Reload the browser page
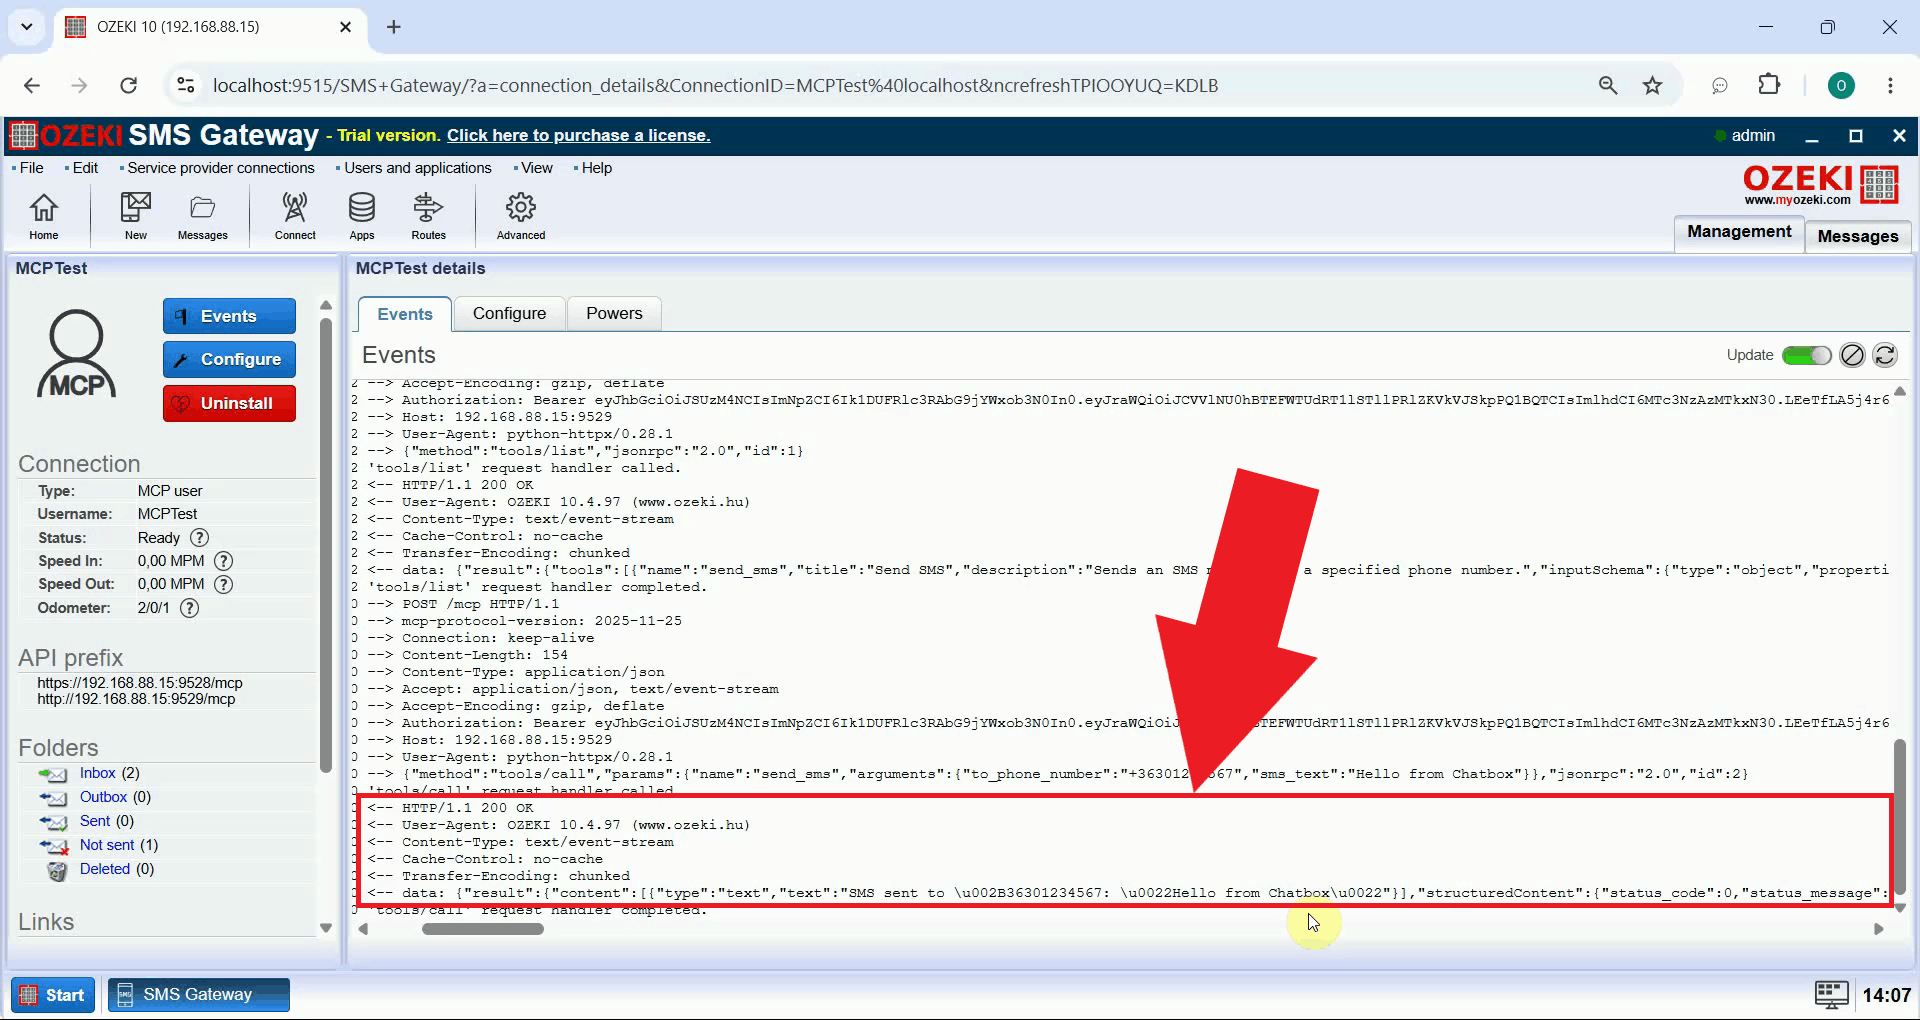This screenshot has height=1020, width=1920. (128, 86)
